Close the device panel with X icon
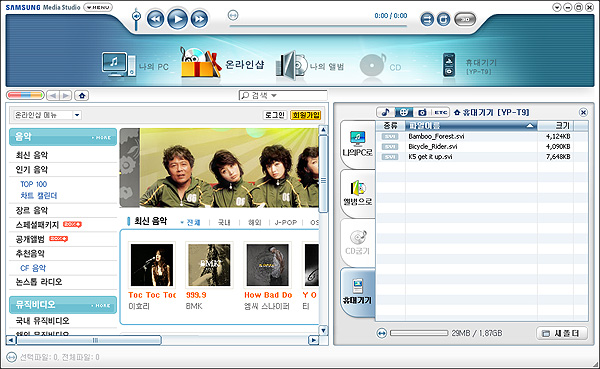 pos(583,112)
